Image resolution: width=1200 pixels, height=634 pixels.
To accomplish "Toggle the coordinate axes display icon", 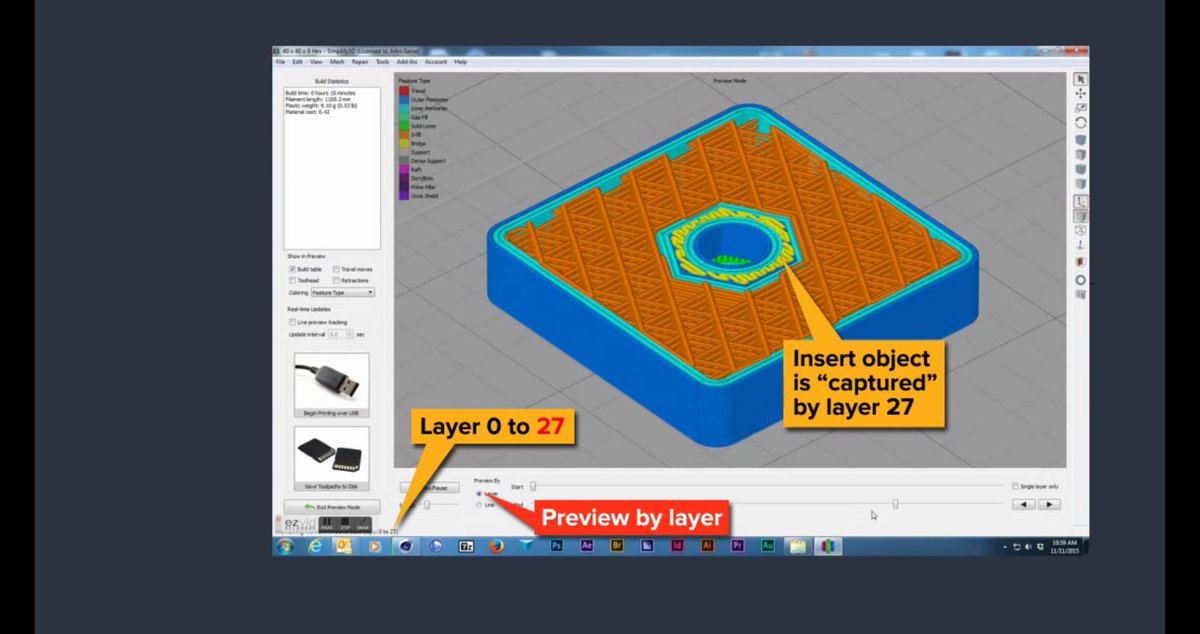I will [1080, 200].
